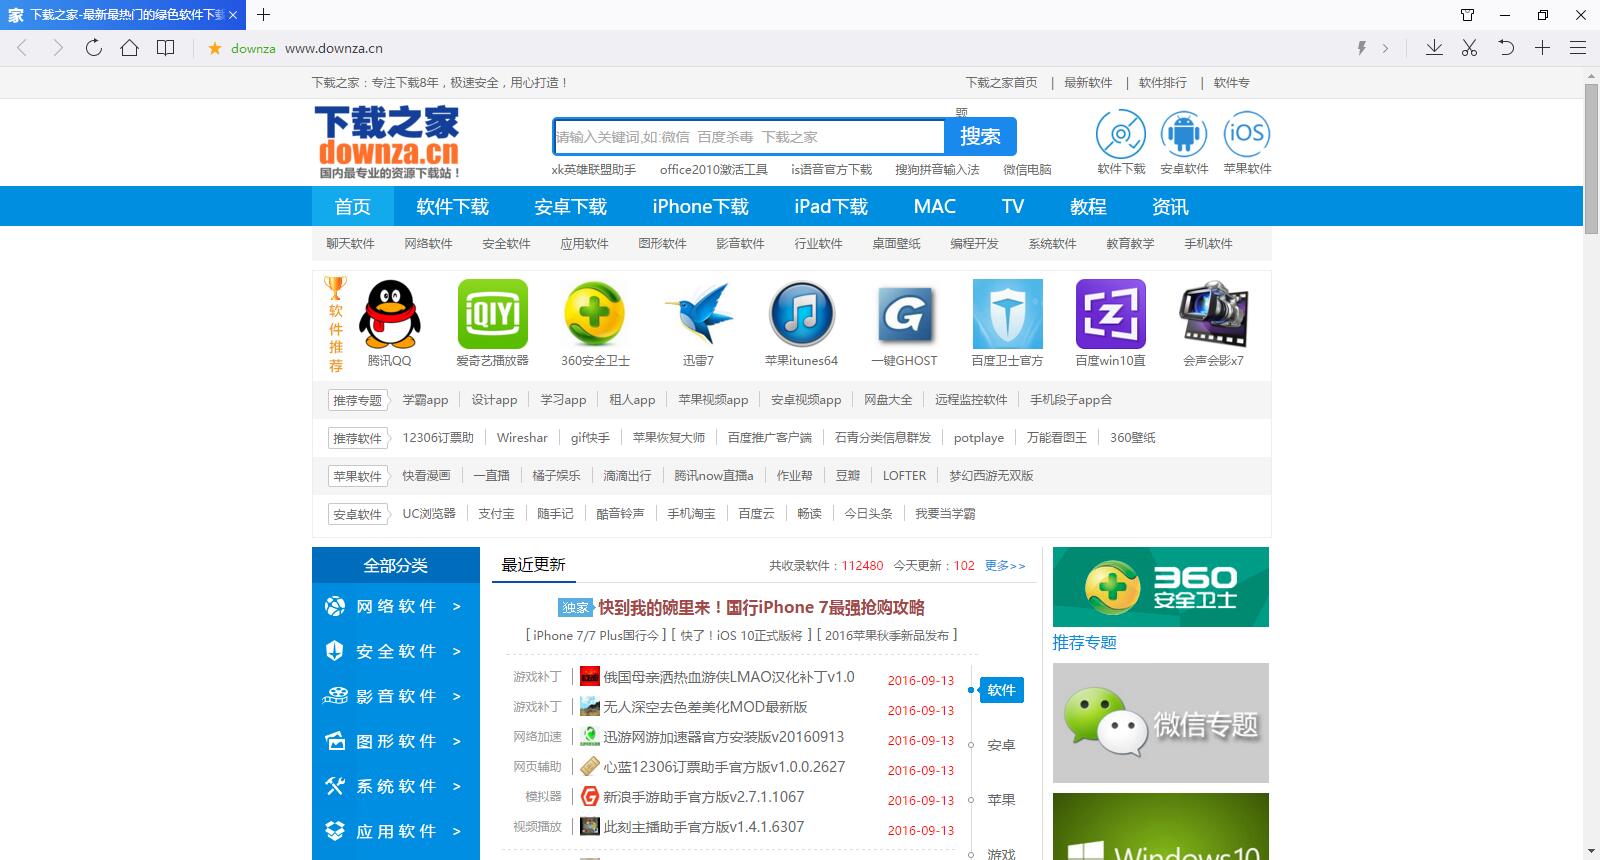The image size is (1600, 860).
Task: Expand the 应用软件 category in sidebar
Action: click(396, 831)
